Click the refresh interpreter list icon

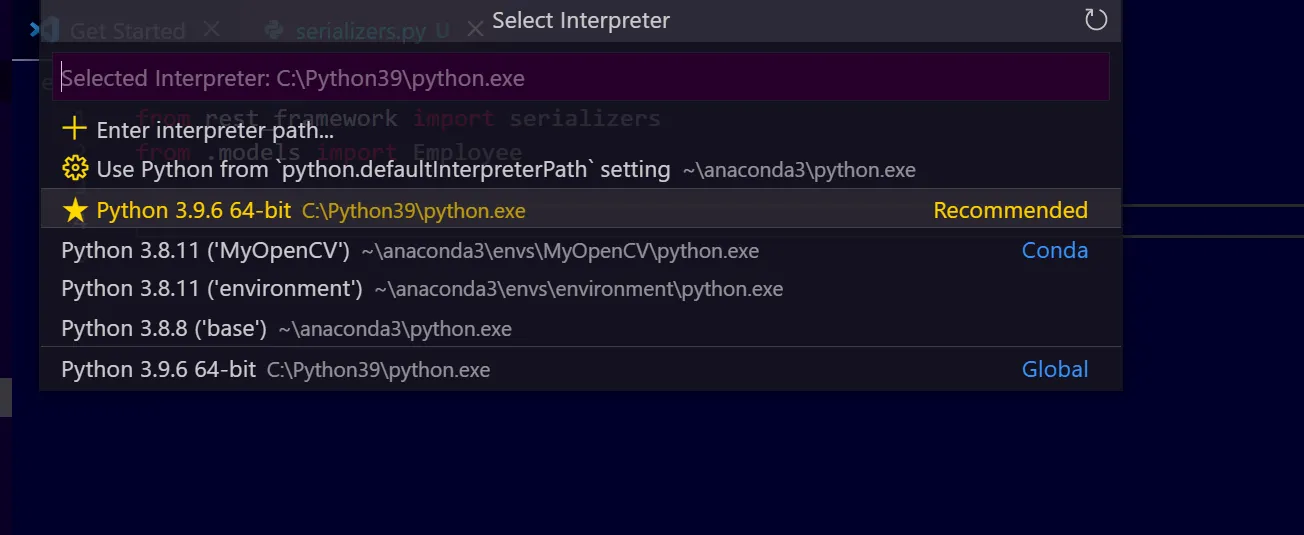pyautogui.click(x=1096, y=20)
